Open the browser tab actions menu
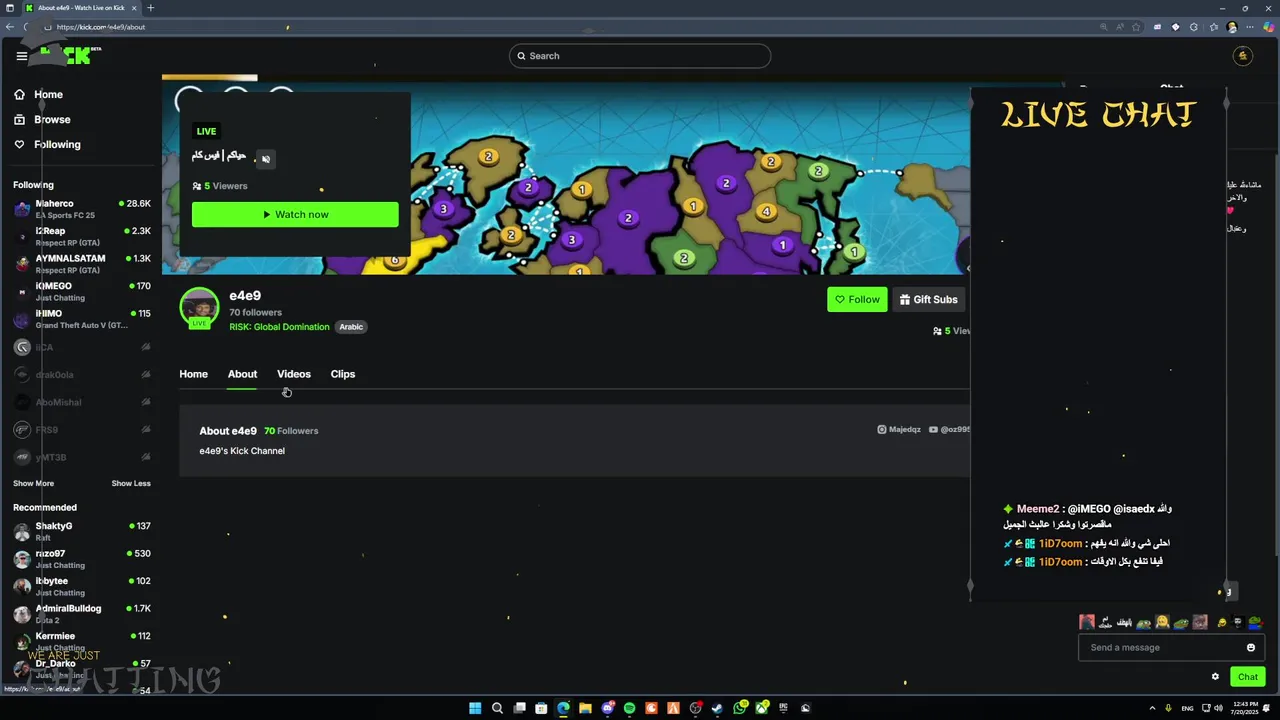The height and width of the screenshot is (720, 1280). 10,8
